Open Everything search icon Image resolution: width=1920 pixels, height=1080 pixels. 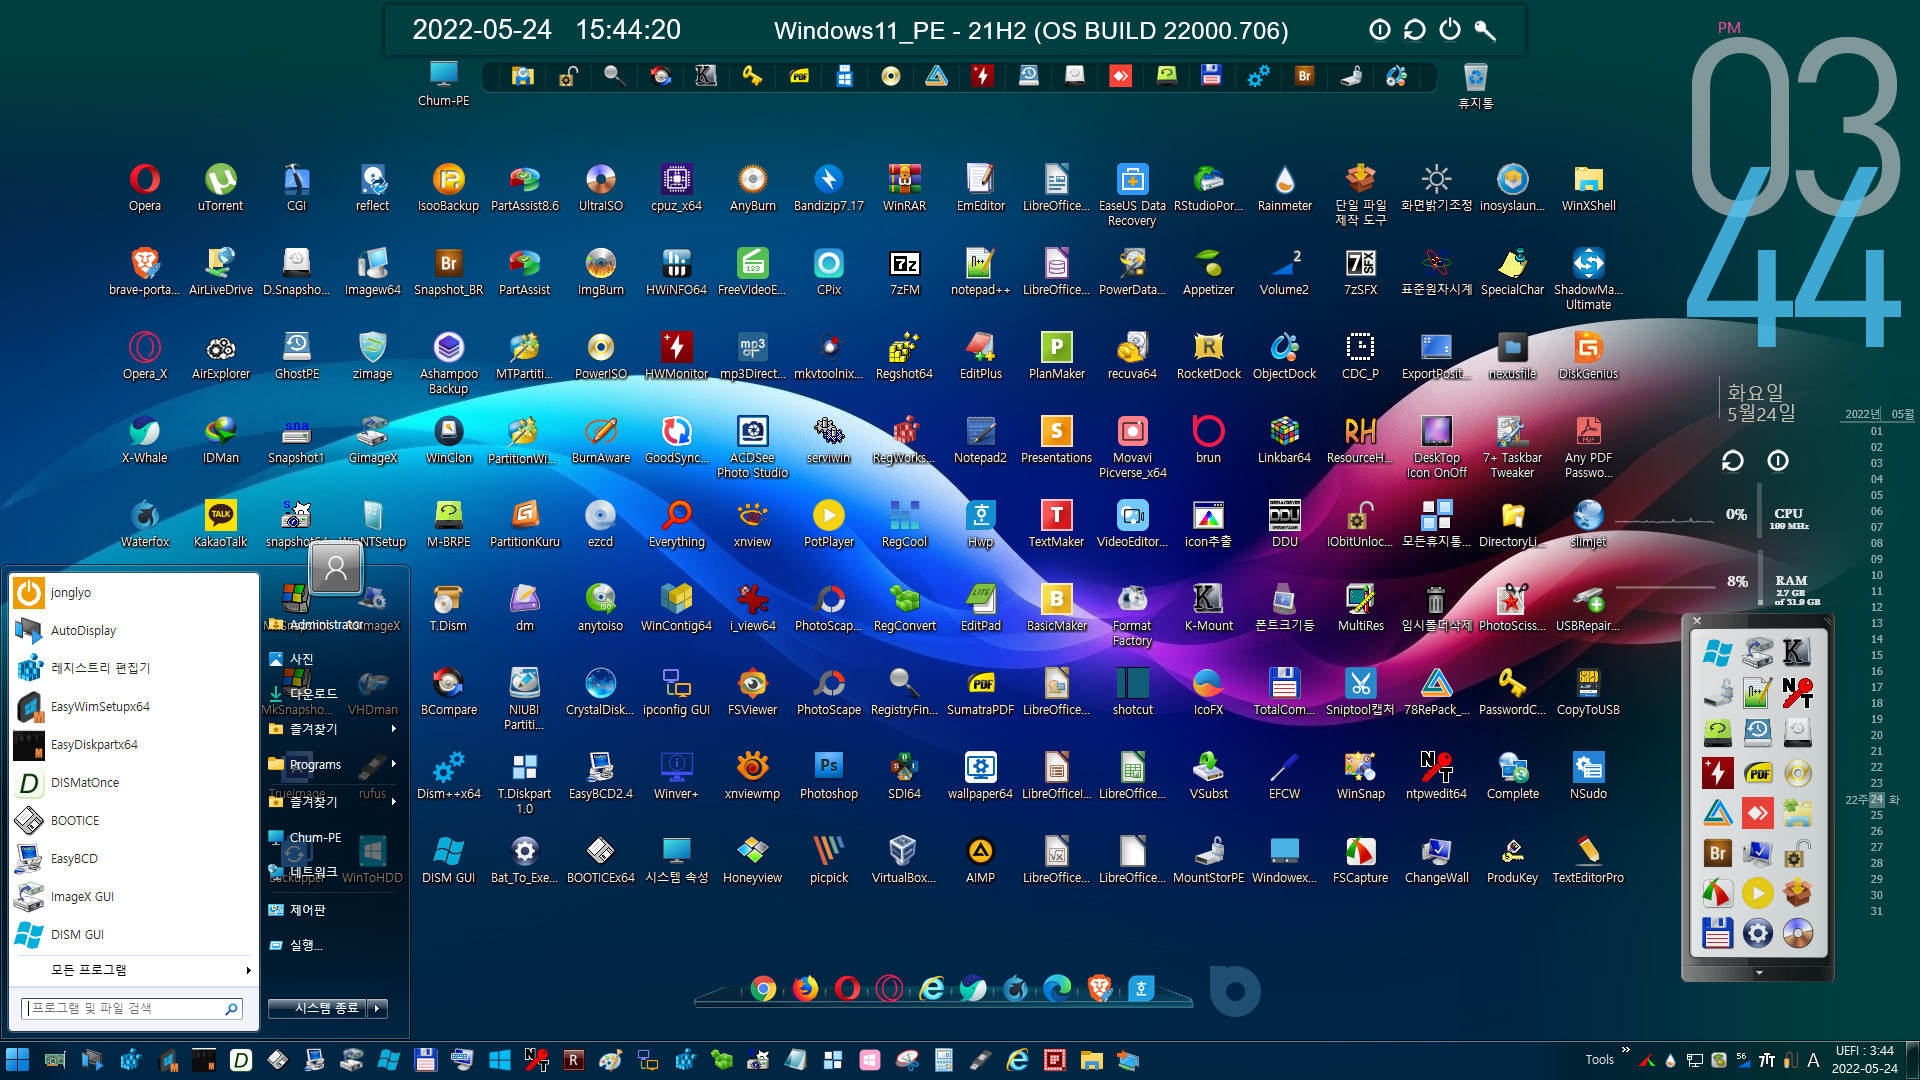676,523
